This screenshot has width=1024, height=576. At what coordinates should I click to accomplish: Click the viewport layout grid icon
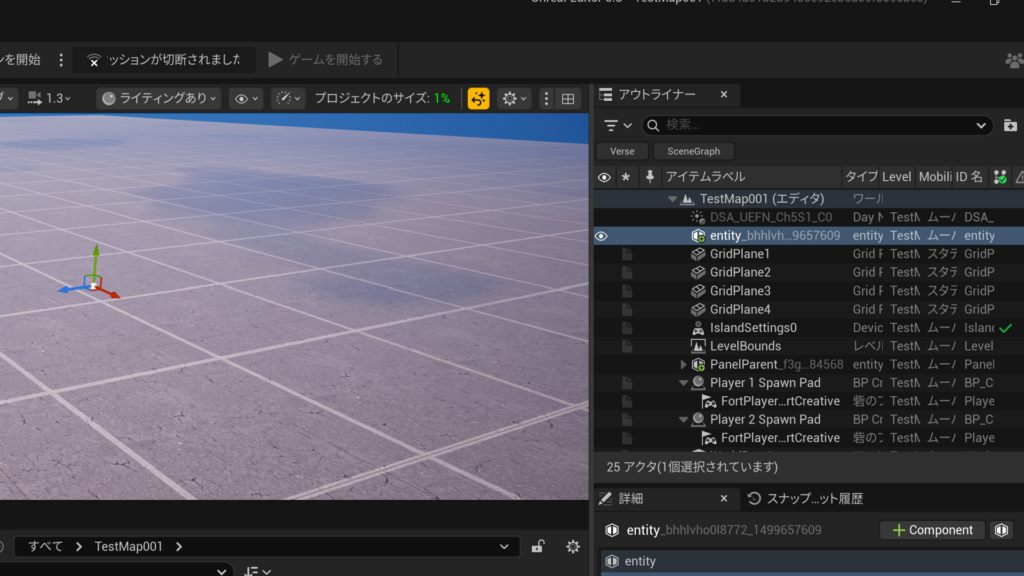pos(568,98)
